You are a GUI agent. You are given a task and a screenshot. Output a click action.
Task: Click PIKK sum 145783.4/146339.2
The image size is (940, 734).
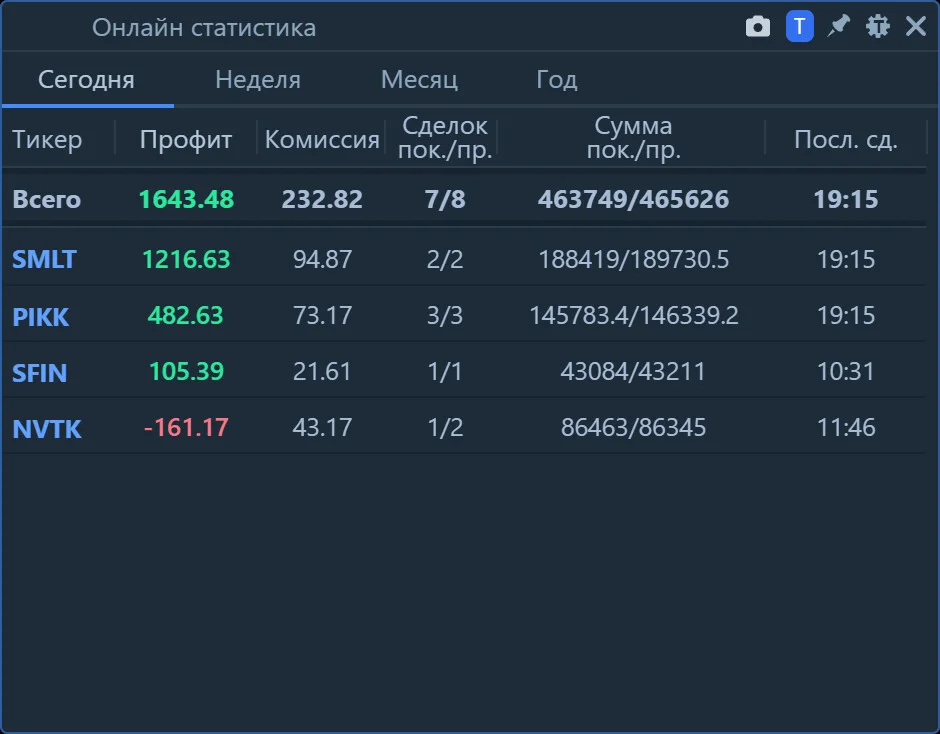pyautogui.click(x=634, y=315)
